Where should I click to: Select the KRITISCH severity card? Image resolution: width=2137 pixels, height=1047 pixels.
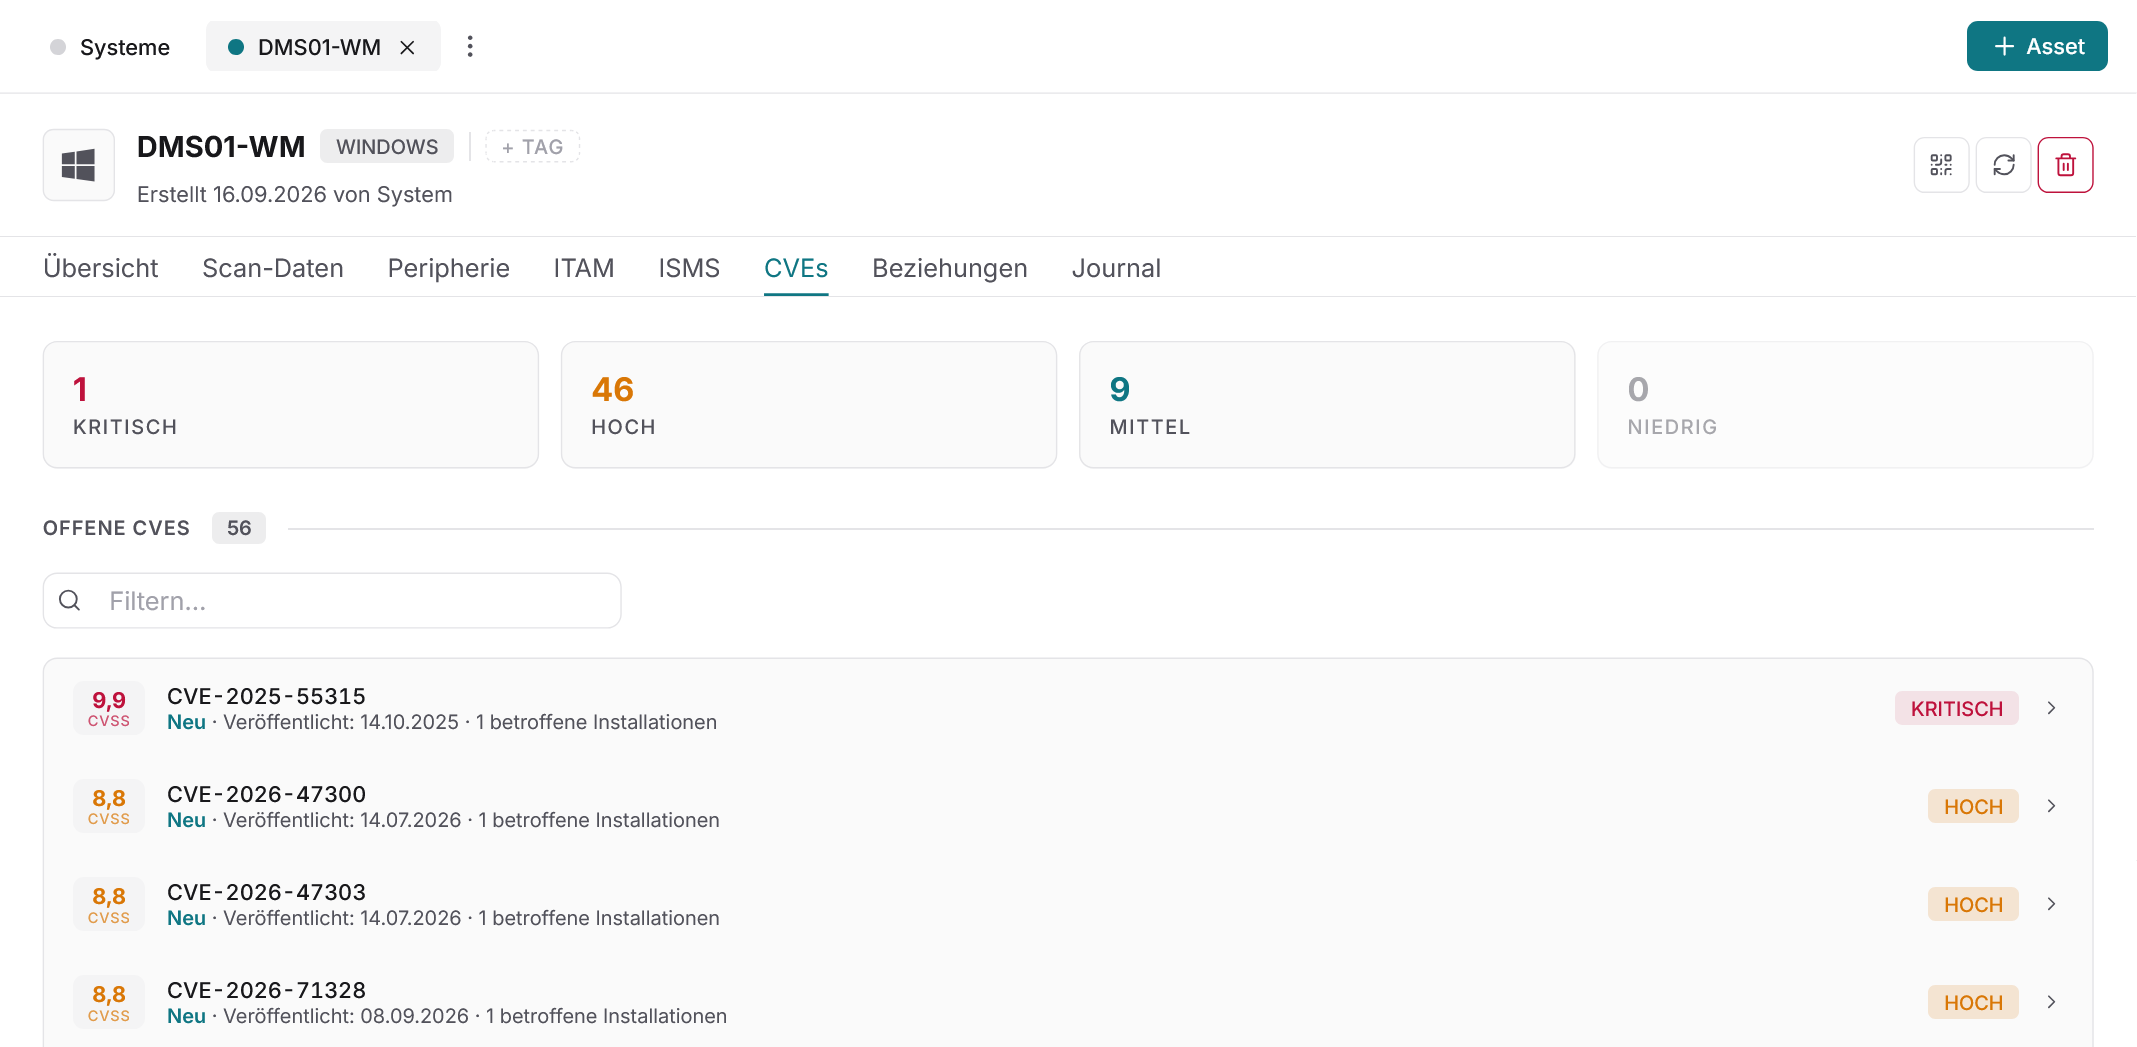click(x=291, y=405)
